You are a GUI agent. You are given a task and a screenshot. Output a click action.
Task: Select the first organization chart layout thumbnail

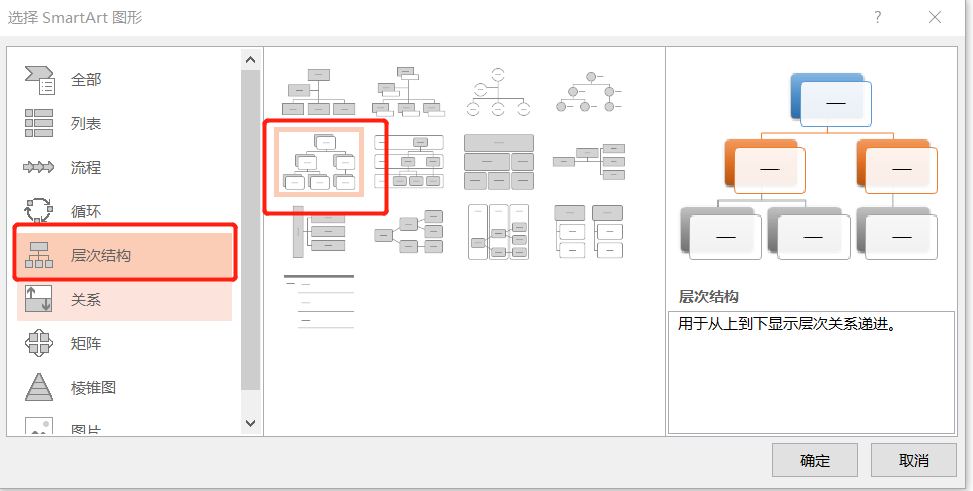click(x=318, y=92)
